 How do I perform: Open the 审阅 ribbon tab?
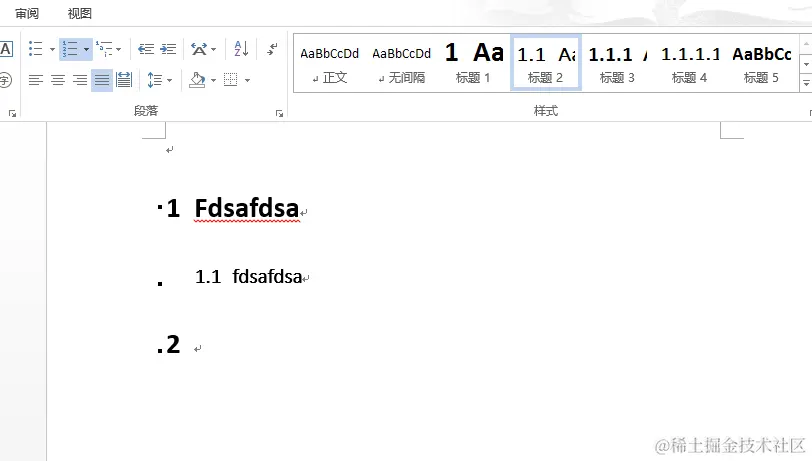click(x=26, y=13)
